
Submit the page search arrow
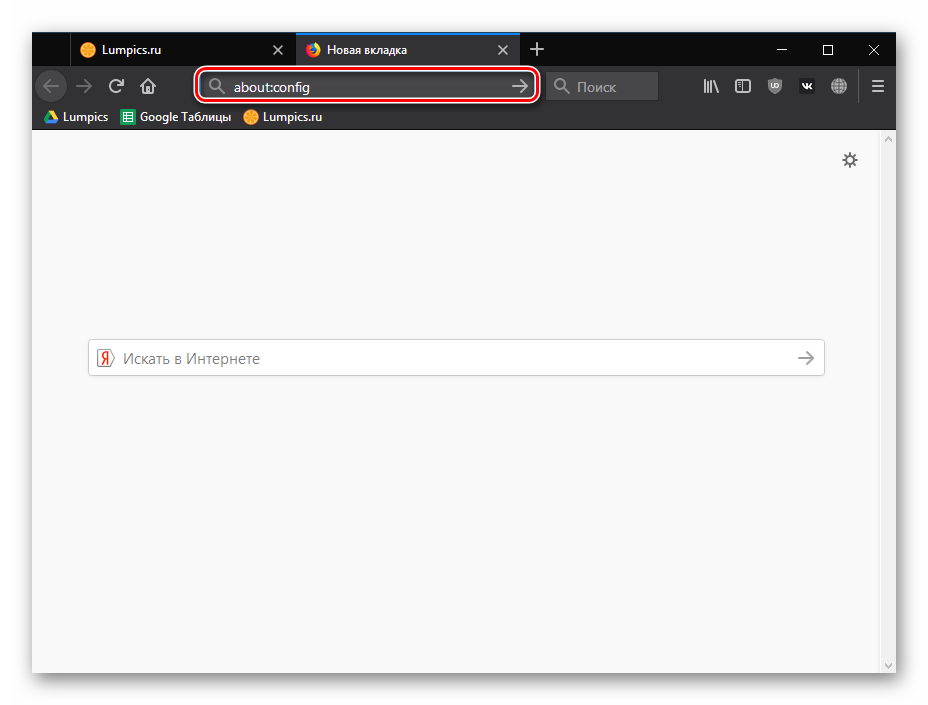[x=805, y=358]
